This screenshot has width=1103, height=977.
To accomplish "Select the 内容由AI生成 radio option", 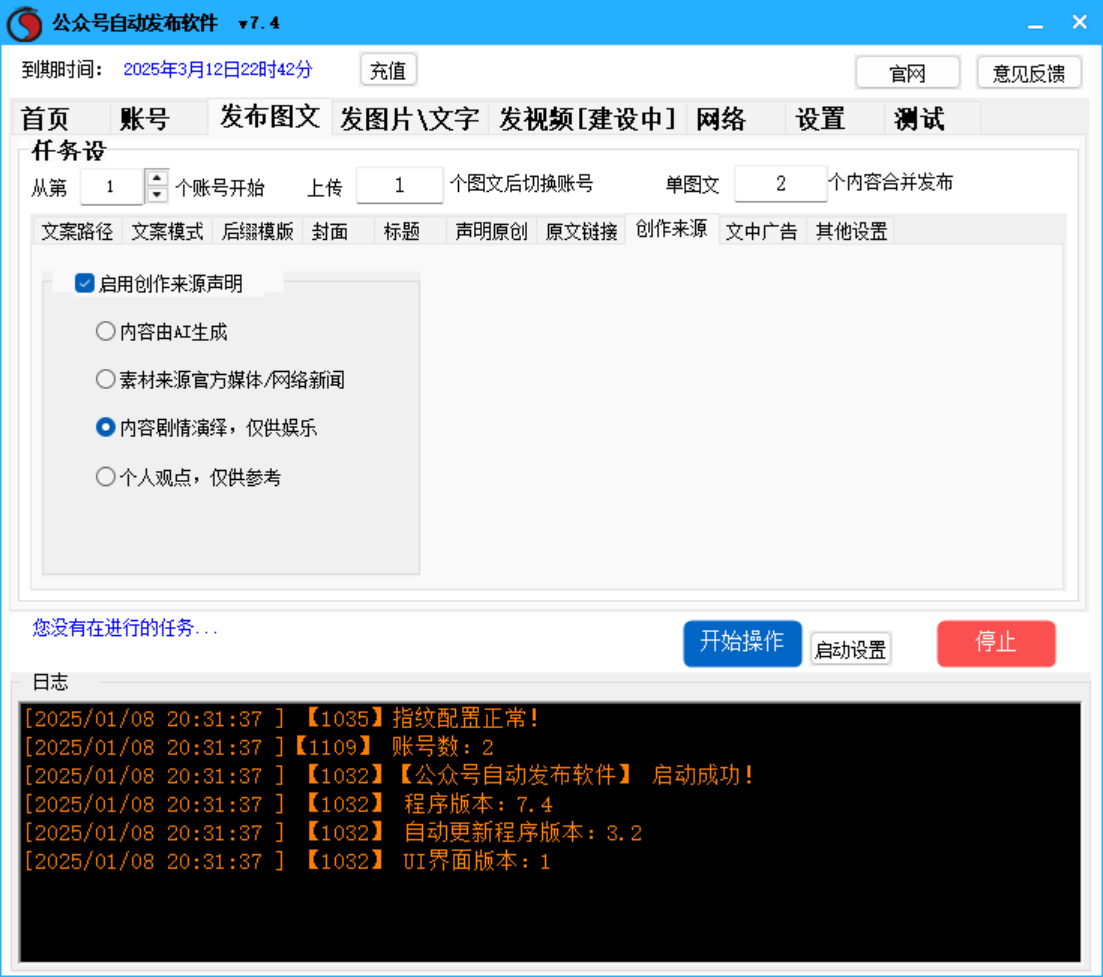I will coord(106,331).
